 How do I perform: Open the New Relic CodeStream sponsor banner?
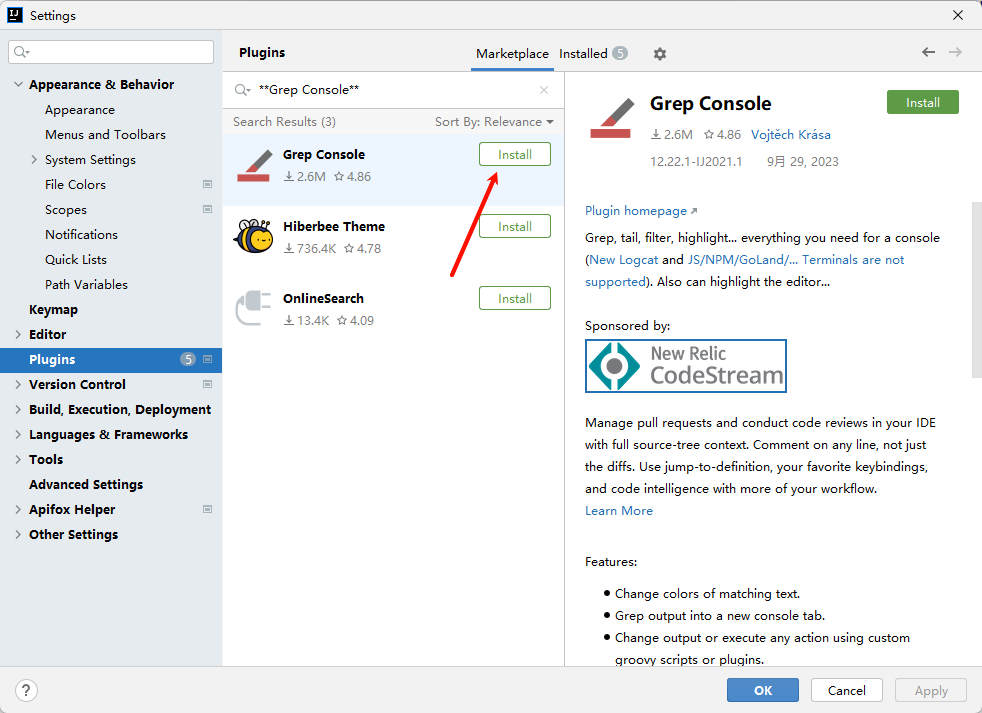click(686, 366)
